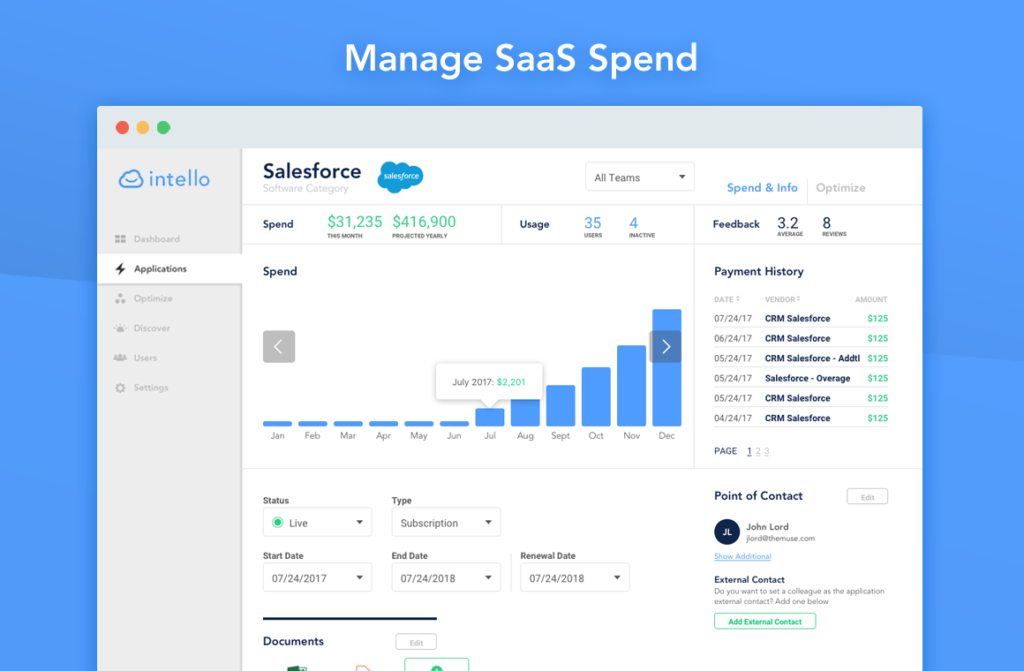Click the yellow macOS minimize button
This screenshot has height=671, width=1024.
click(x=143, y=127)
